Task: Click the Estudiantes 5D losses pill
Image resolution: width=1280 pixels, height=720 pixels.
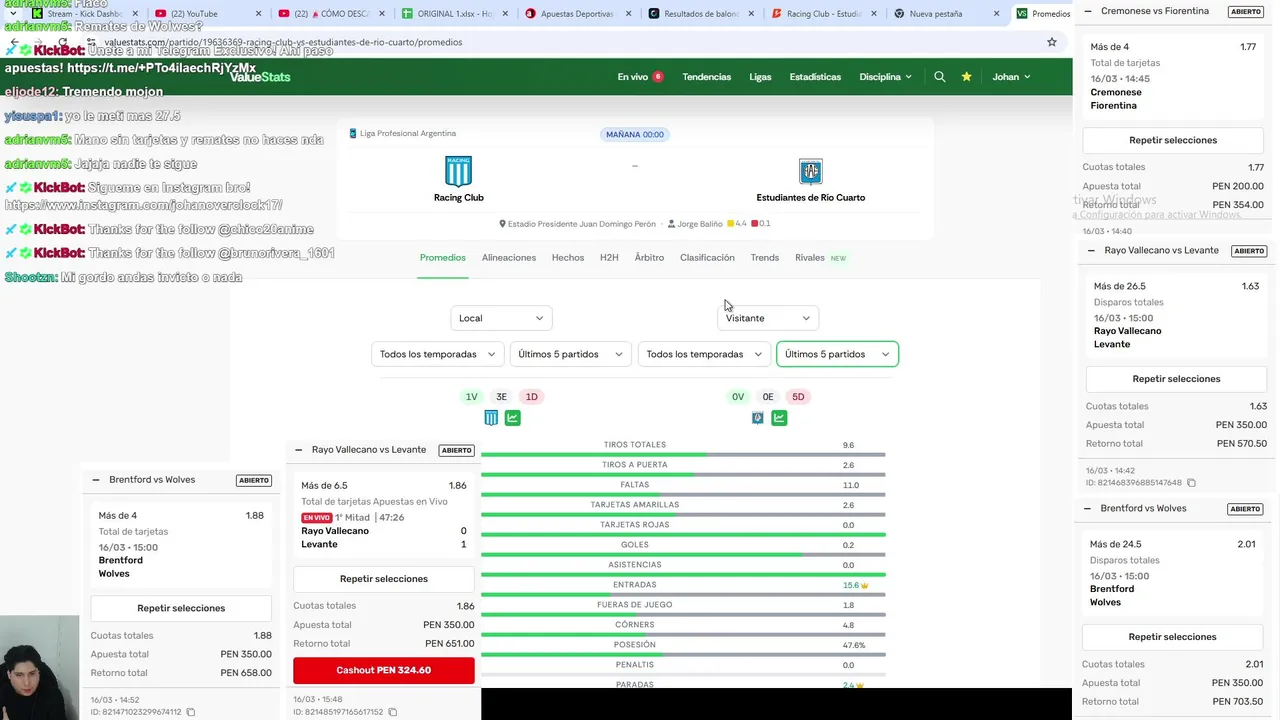Action: [x=798, y=397]
